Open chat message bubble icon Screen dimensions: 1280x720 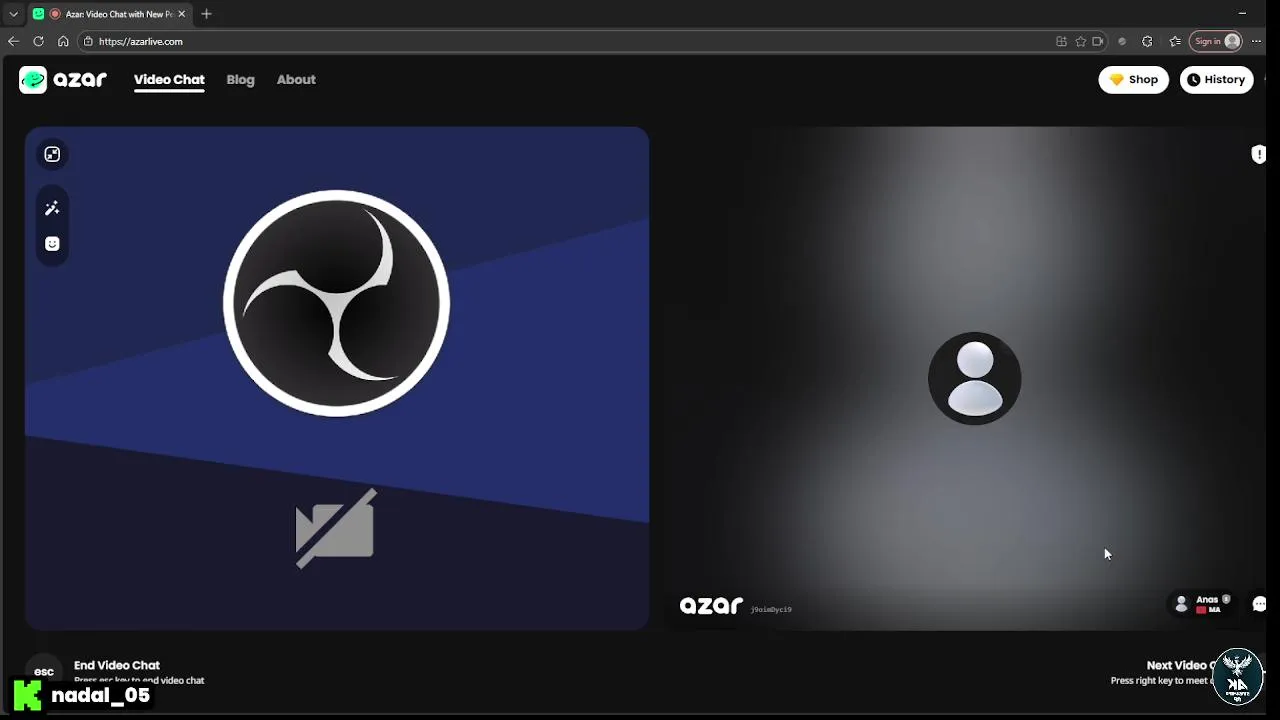click(1259, 604)
